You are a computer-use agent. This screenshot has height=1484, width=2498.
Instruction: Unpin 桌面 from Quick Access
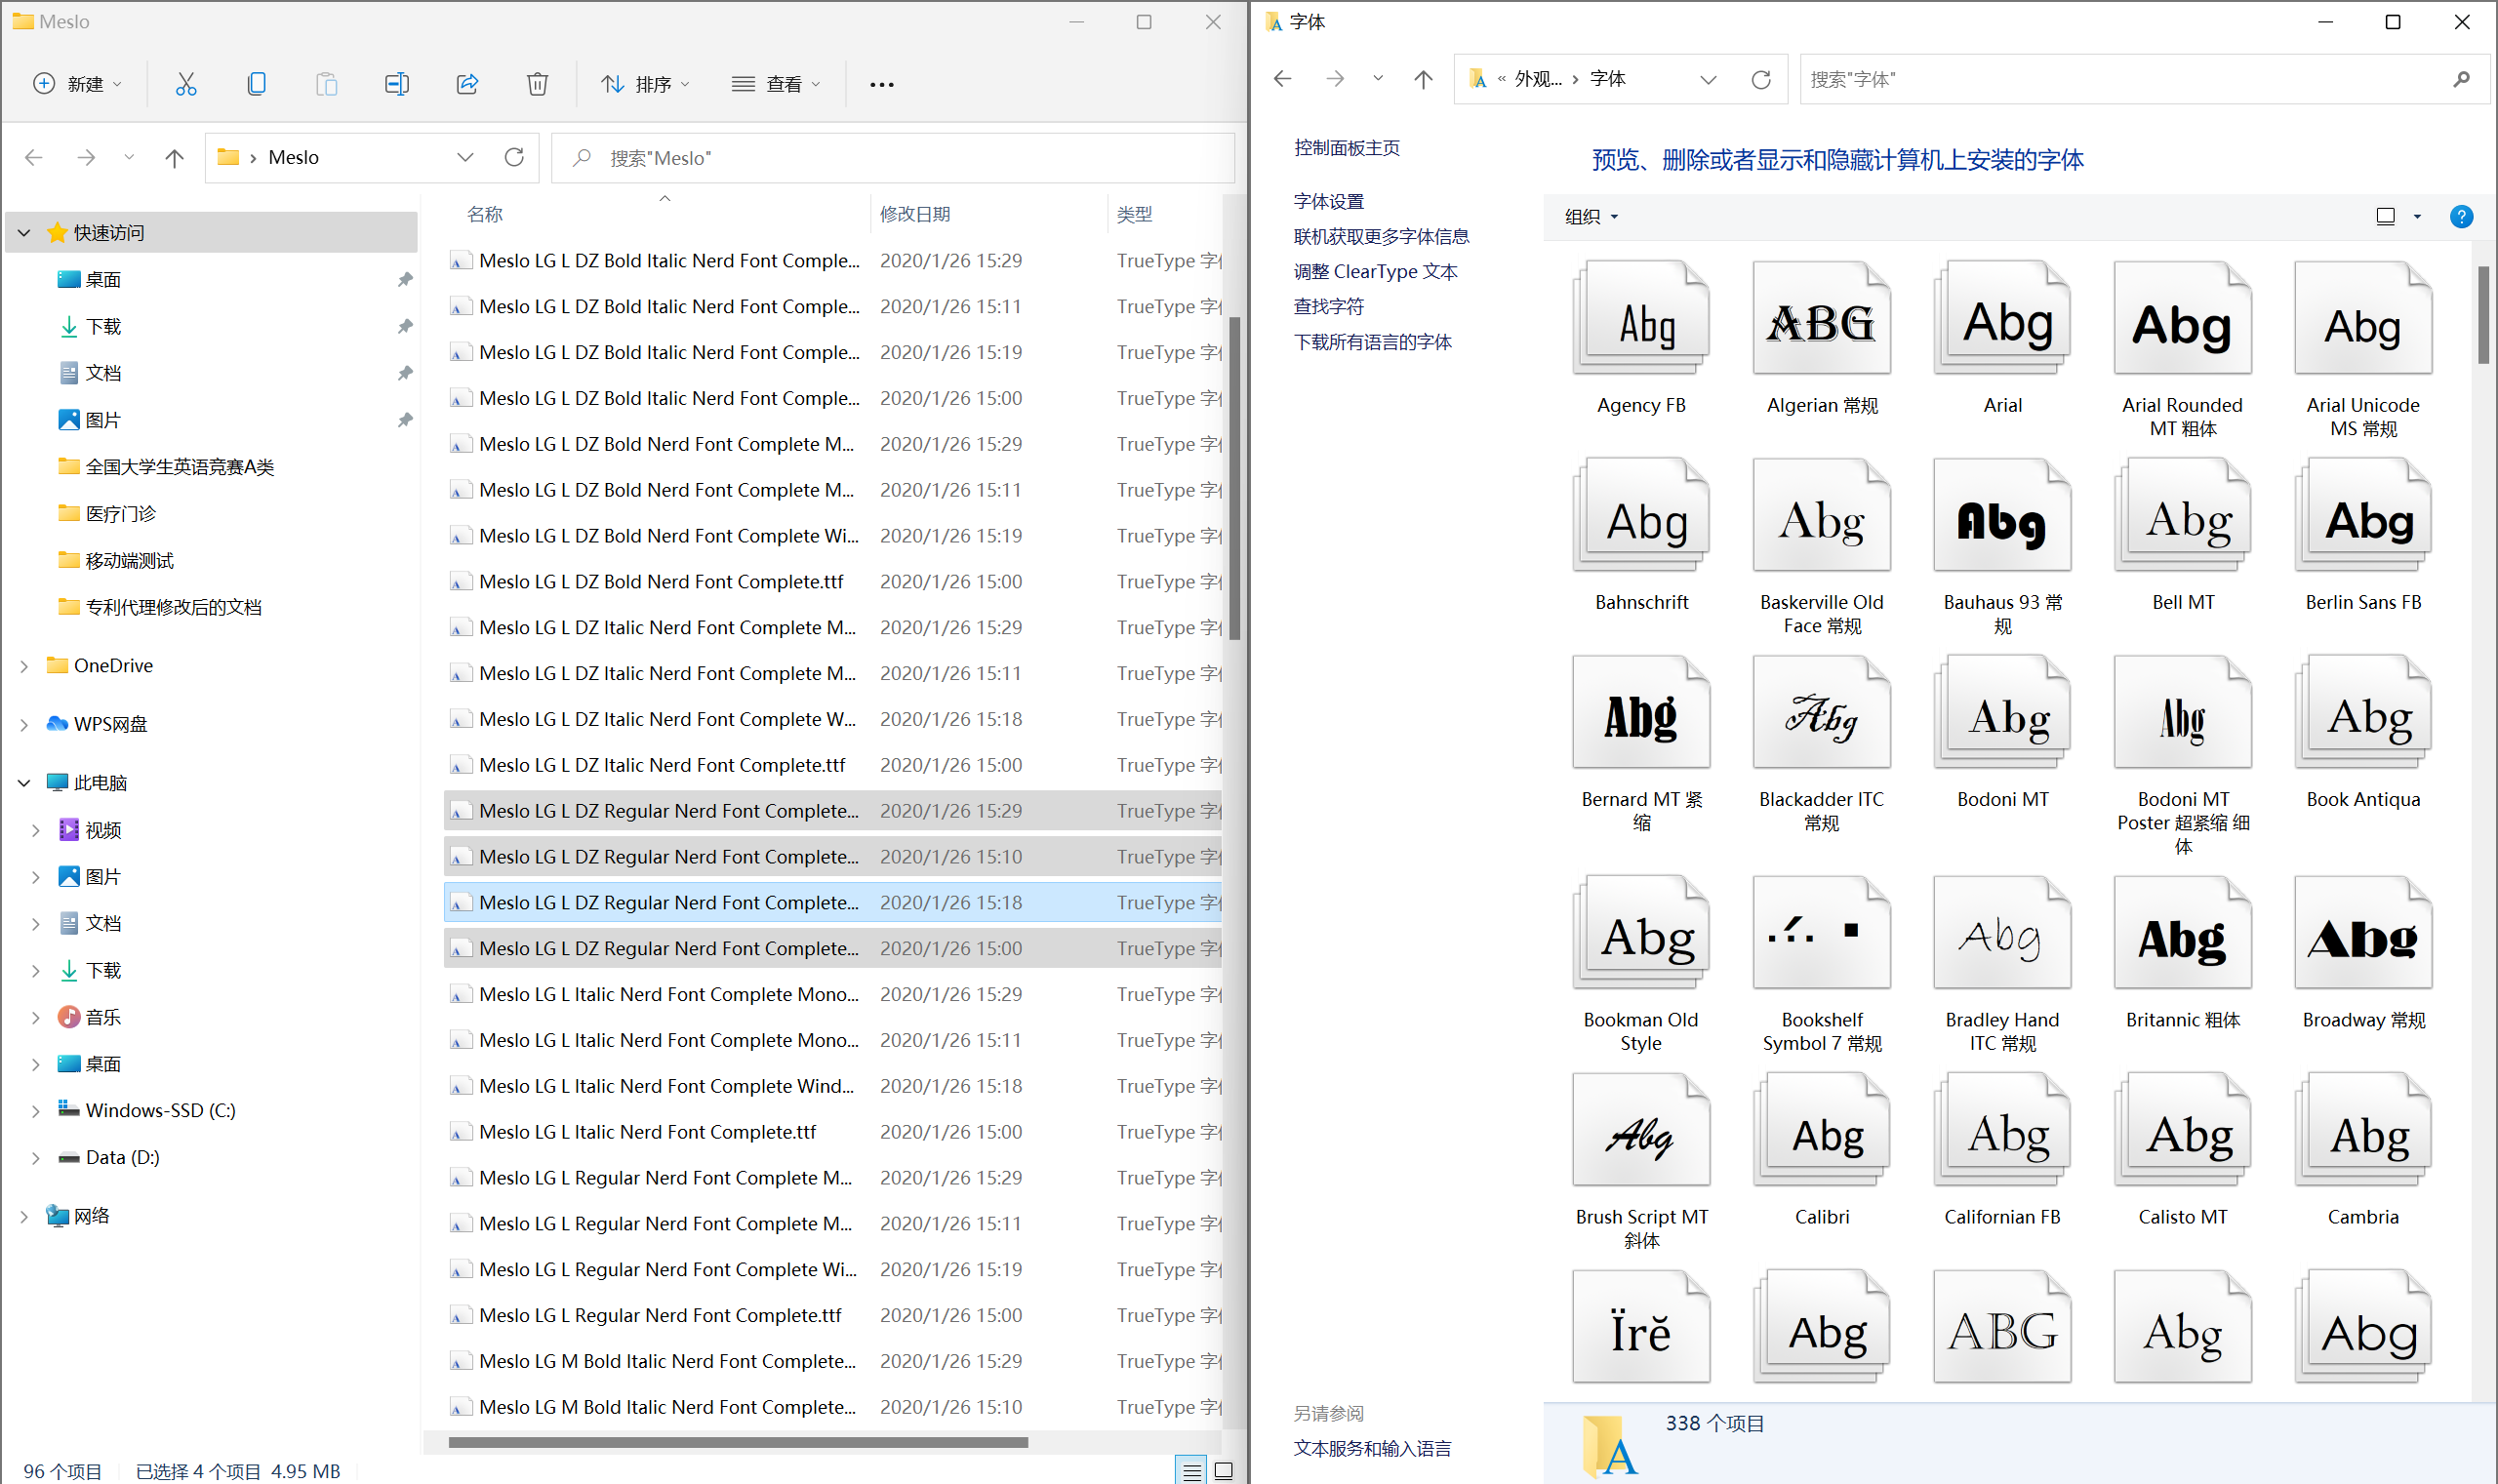click(x=405, y=279)
